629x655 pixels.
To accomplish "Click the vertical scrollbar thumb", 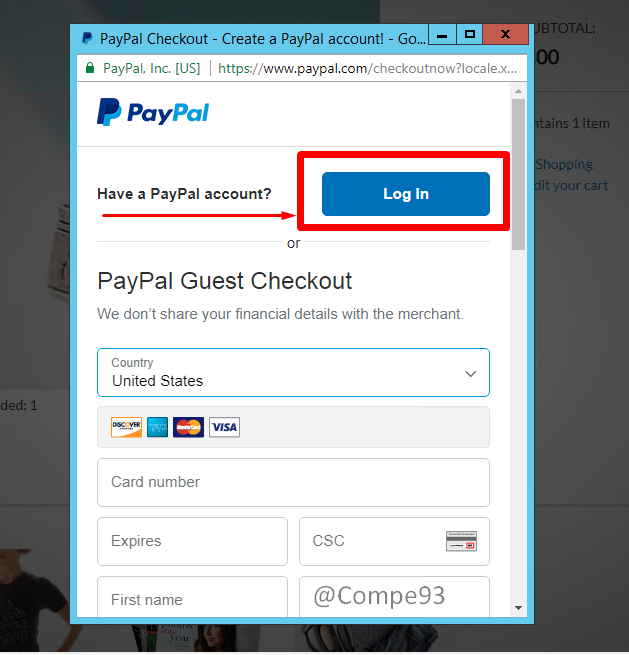I will (x=518, y=174).
